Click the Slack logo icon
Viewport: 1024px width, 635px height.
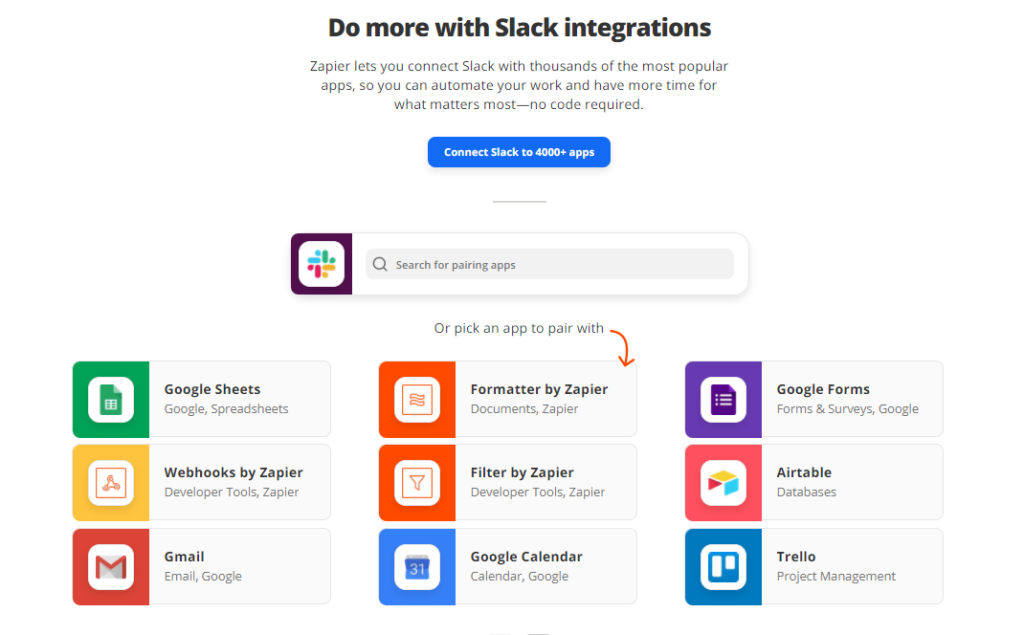point(320,264)
